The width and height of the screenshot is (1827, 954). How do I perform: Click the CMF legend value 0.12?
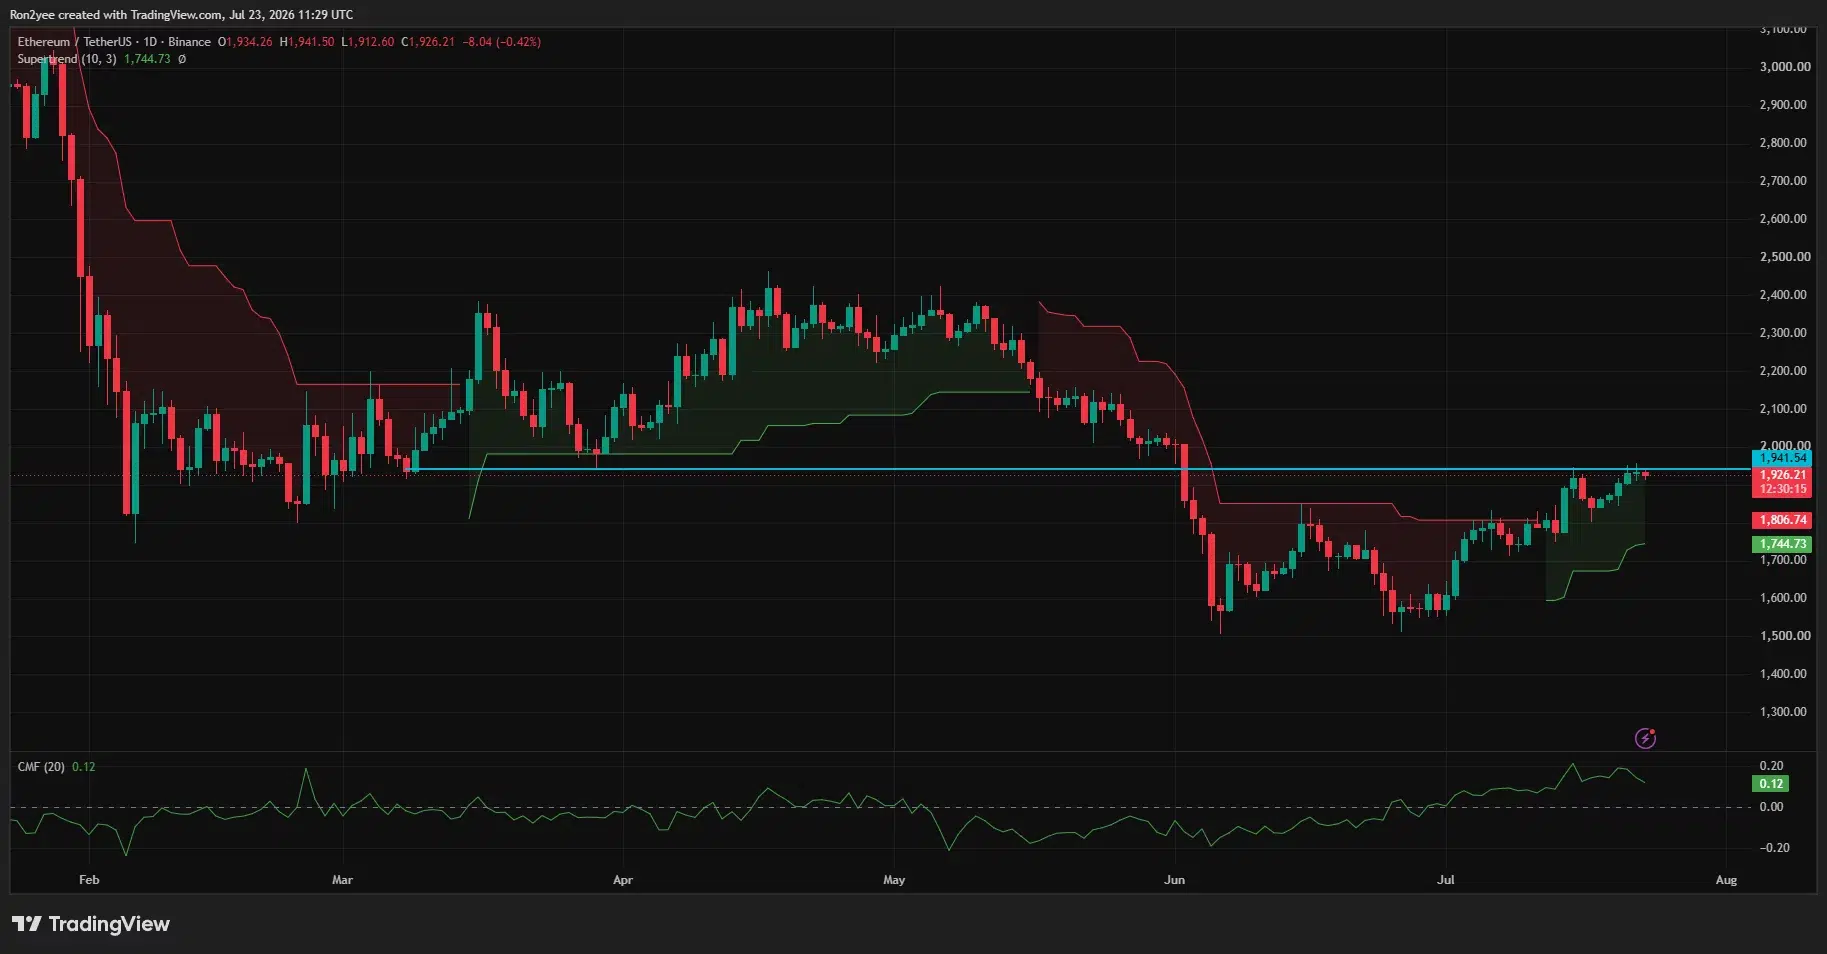pos(84,767)
